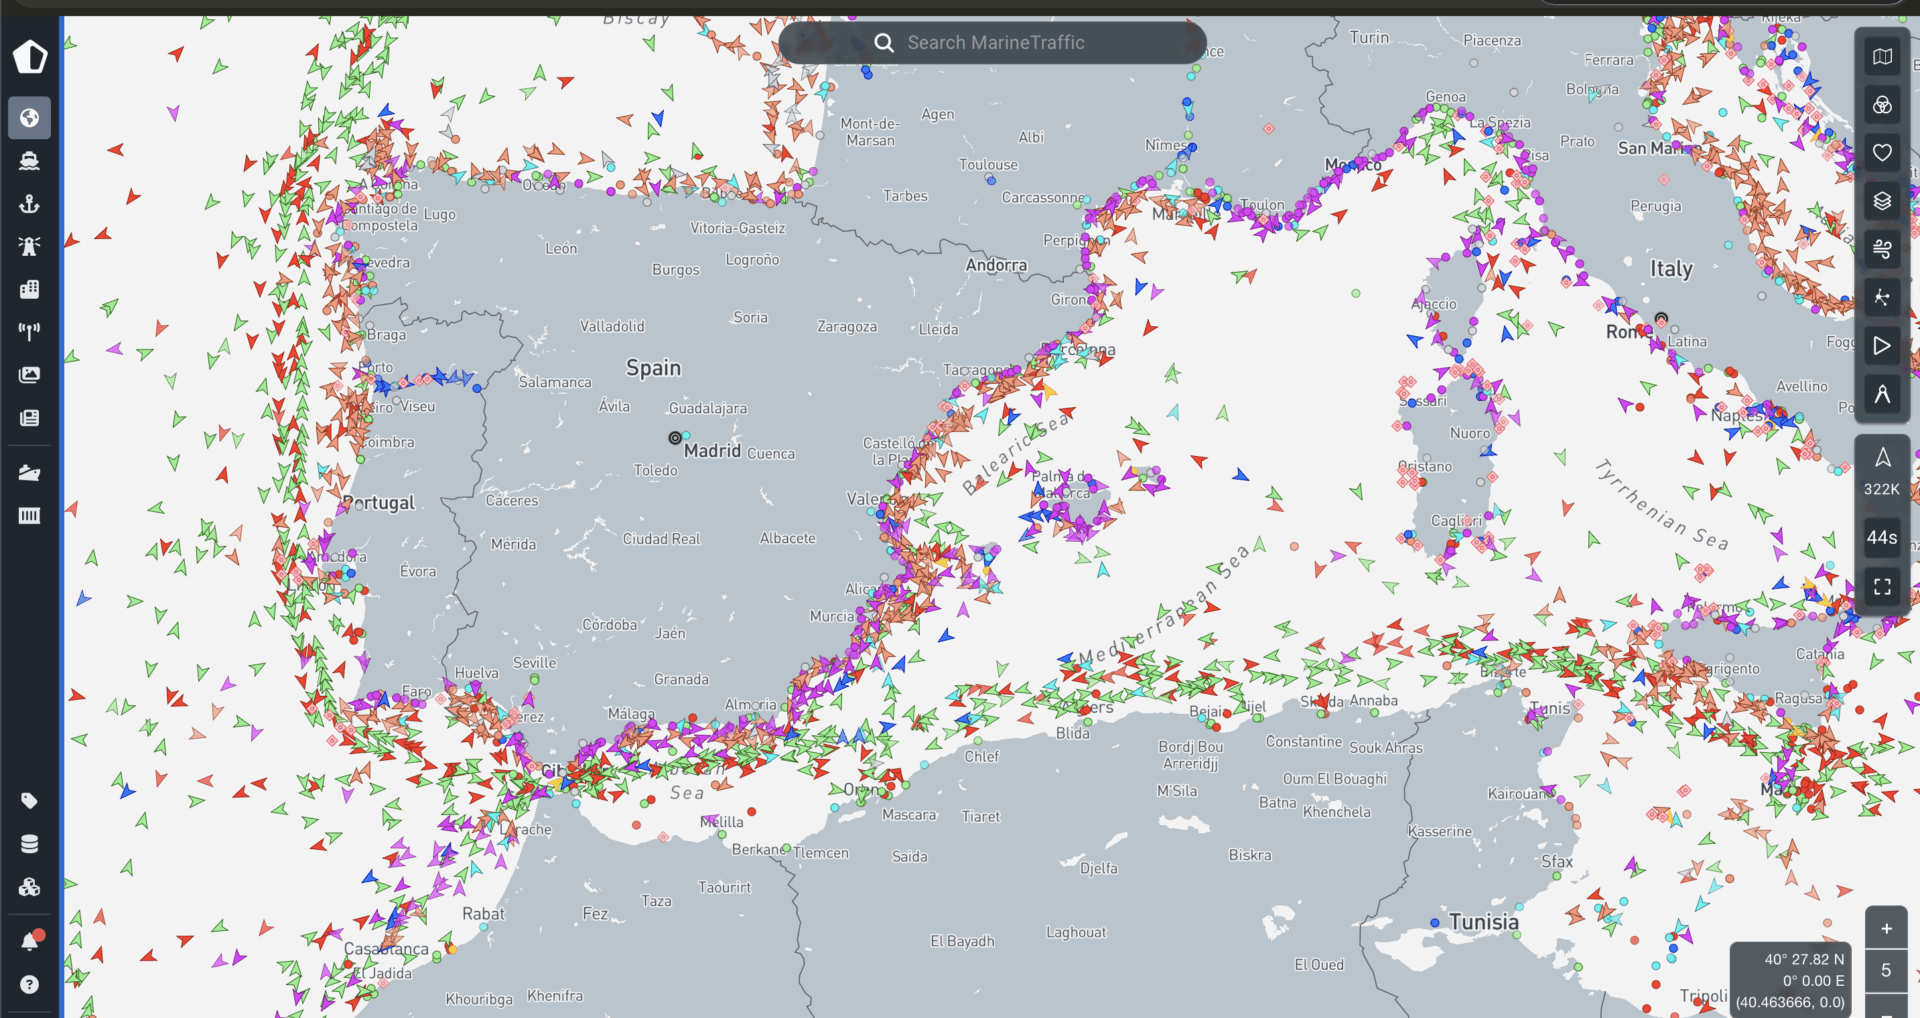Open the map type selector
The height and width of the screenshot is (1018, 1920).
[1882, 57]
